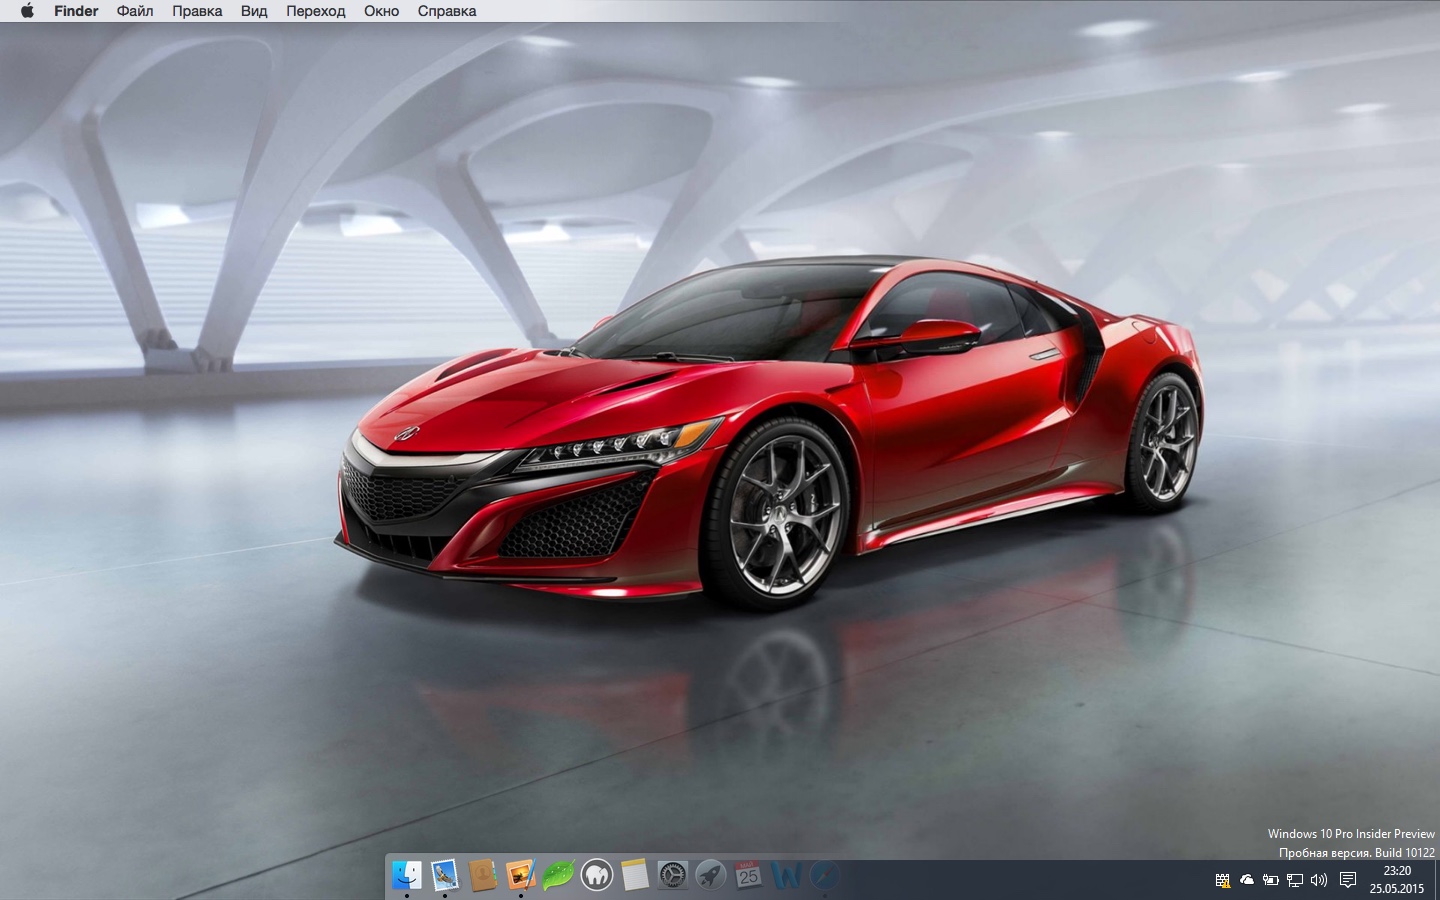Open the MAMP elephant icon

coord(597,876)
